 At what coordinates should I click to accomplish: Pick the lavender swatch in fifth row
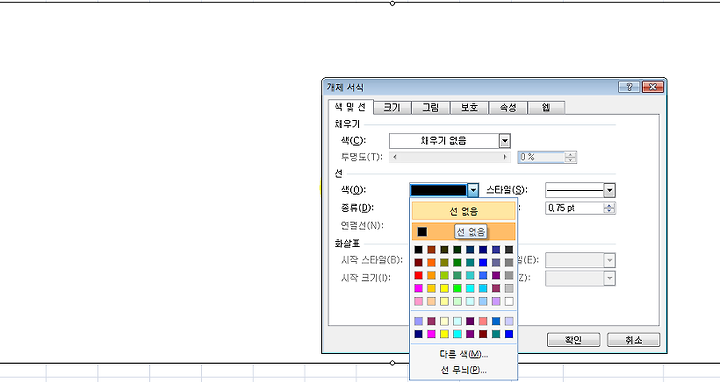496,301
